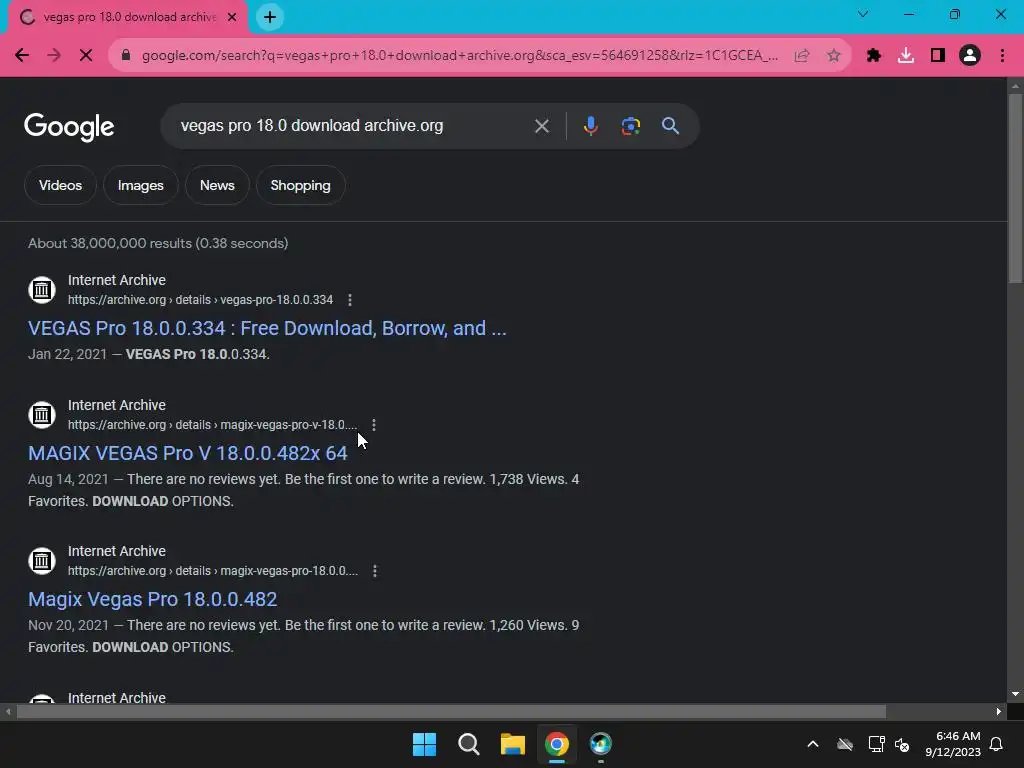Submit search with magnifier icon
The image size is (1024, 768).
tap(670, 126)
